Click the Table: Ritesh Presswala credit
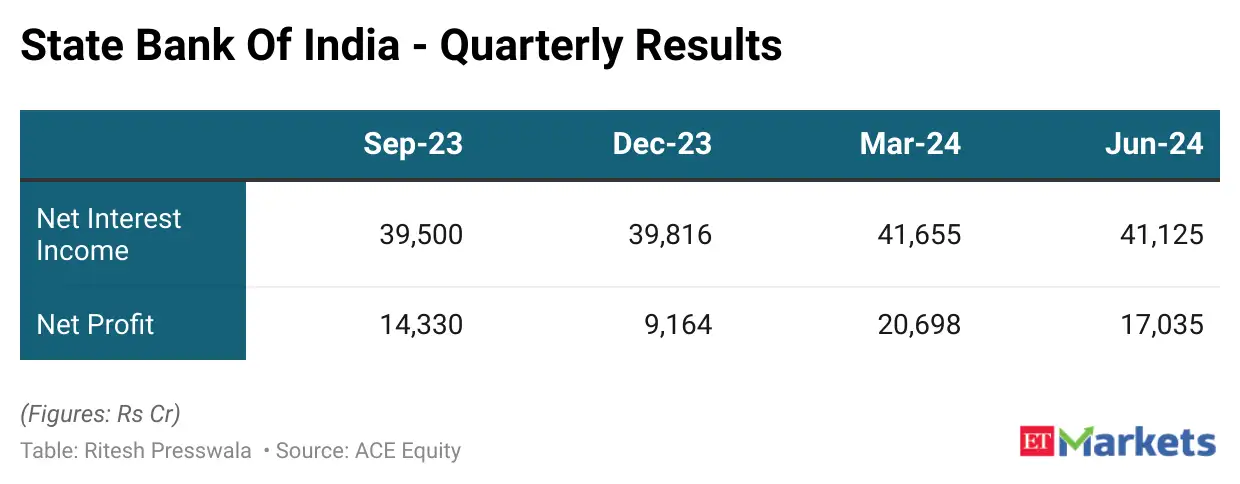 coord(136,450)
